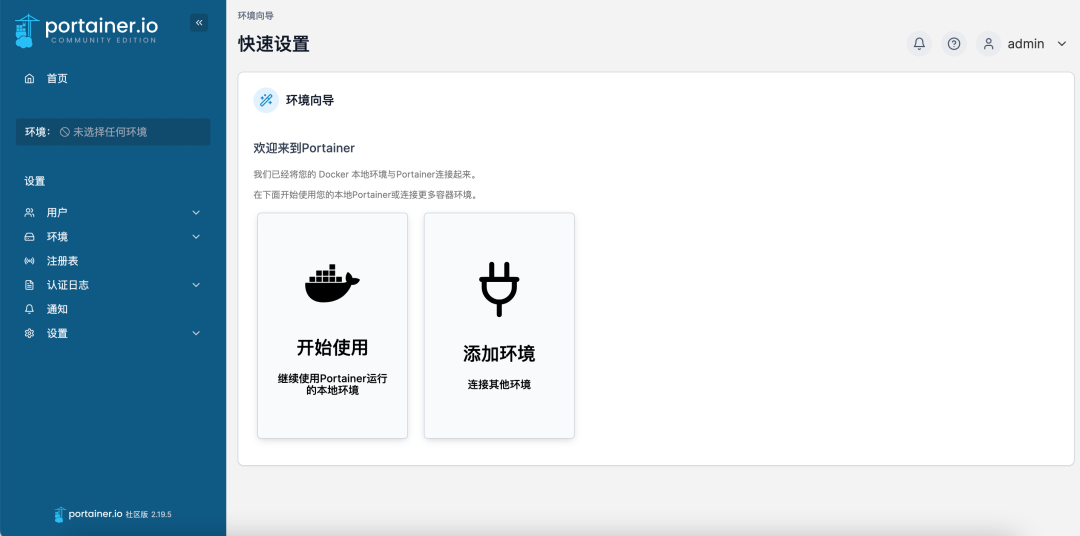Screen dimensions: 1080x536
Task: Click the bell icon beside 通知 in sidebar
Action: [30, 309]
